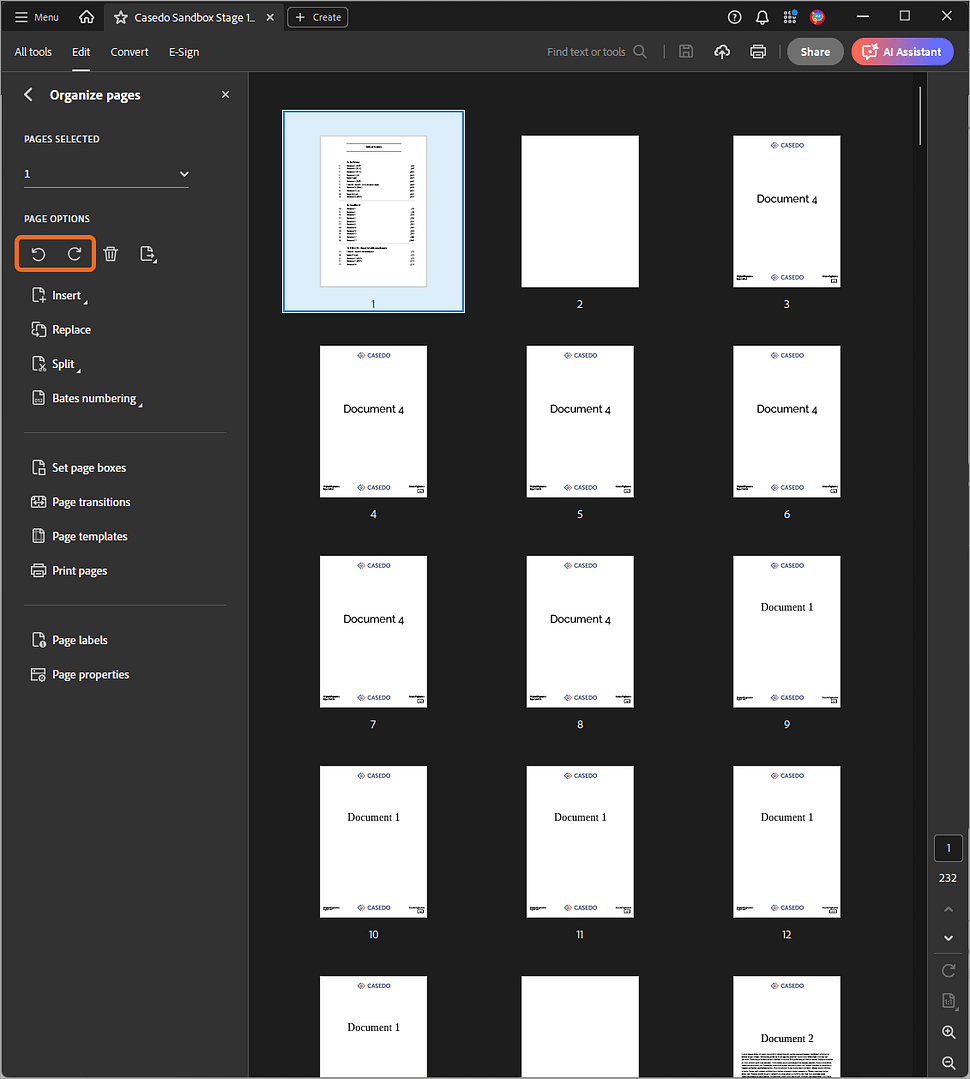
Task: Open Page transitions settings
Action: 92,501
